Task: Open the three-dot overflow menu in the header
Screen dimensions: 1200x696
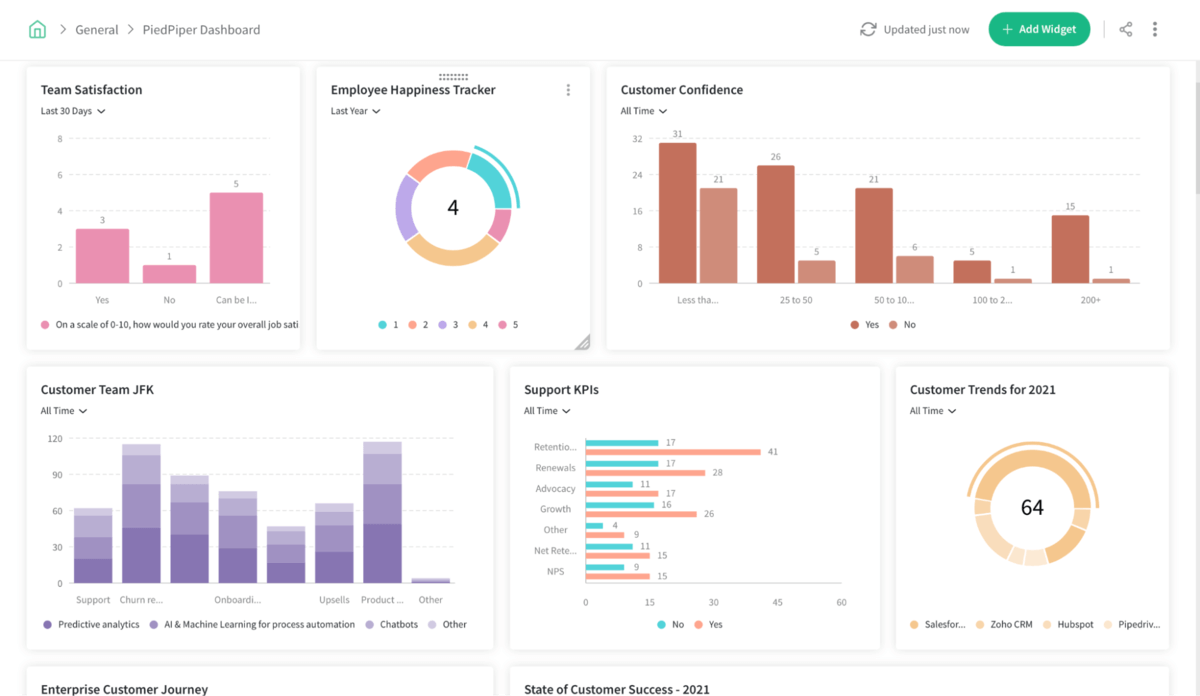Action: point(1155,29)
